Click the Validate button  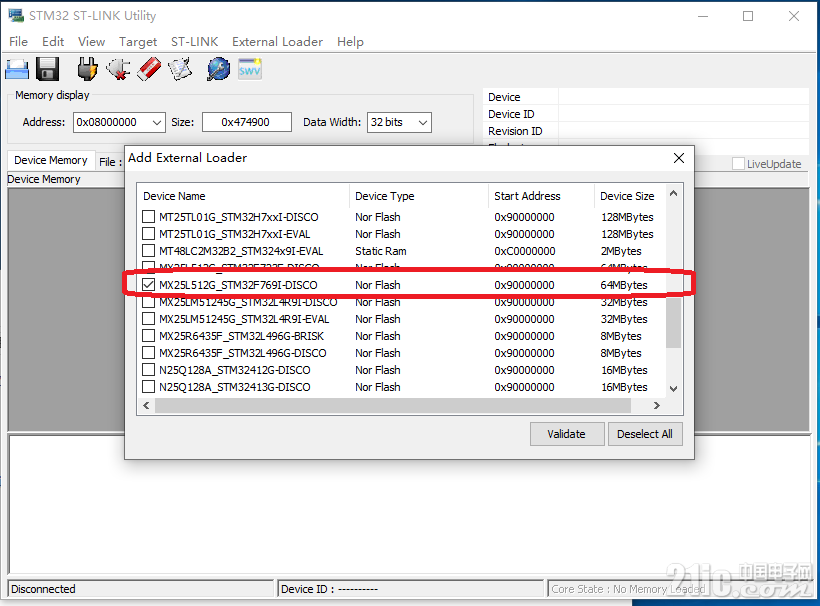(x=567, y=434)
